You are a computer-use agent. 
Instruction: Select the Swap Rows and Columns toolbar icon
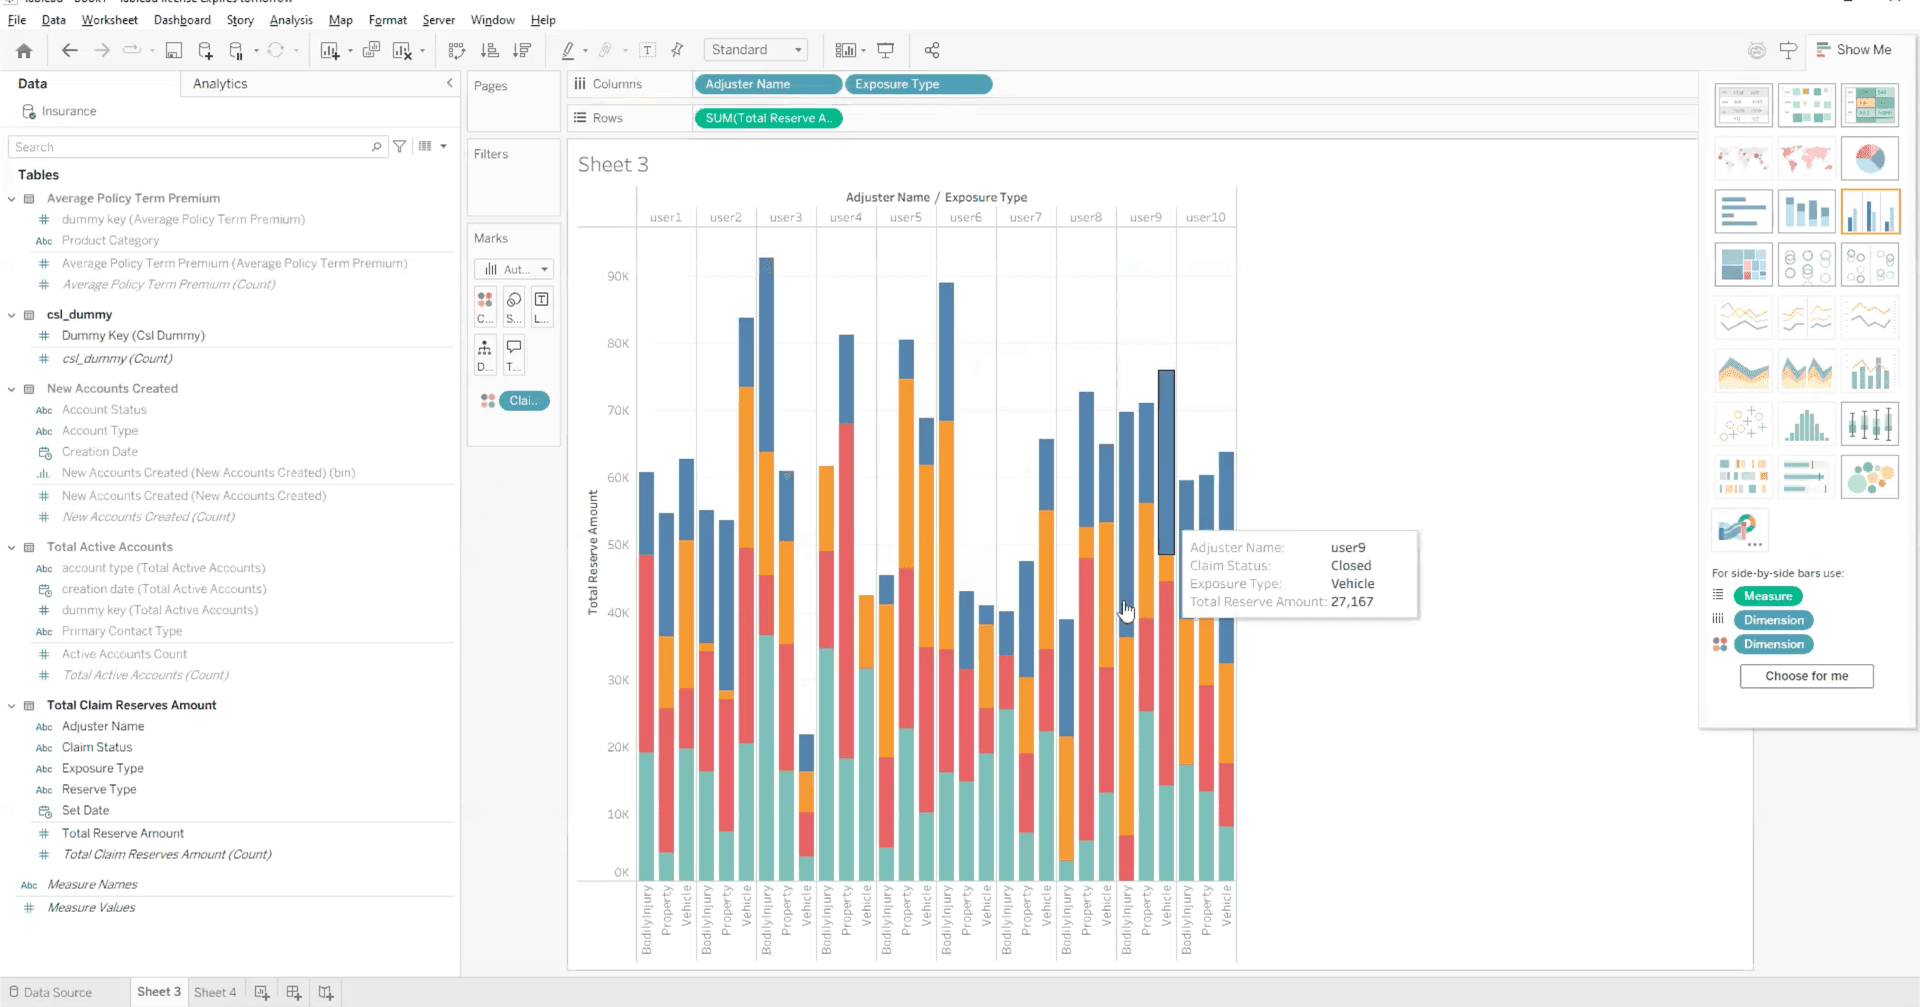tap(457, 50)
